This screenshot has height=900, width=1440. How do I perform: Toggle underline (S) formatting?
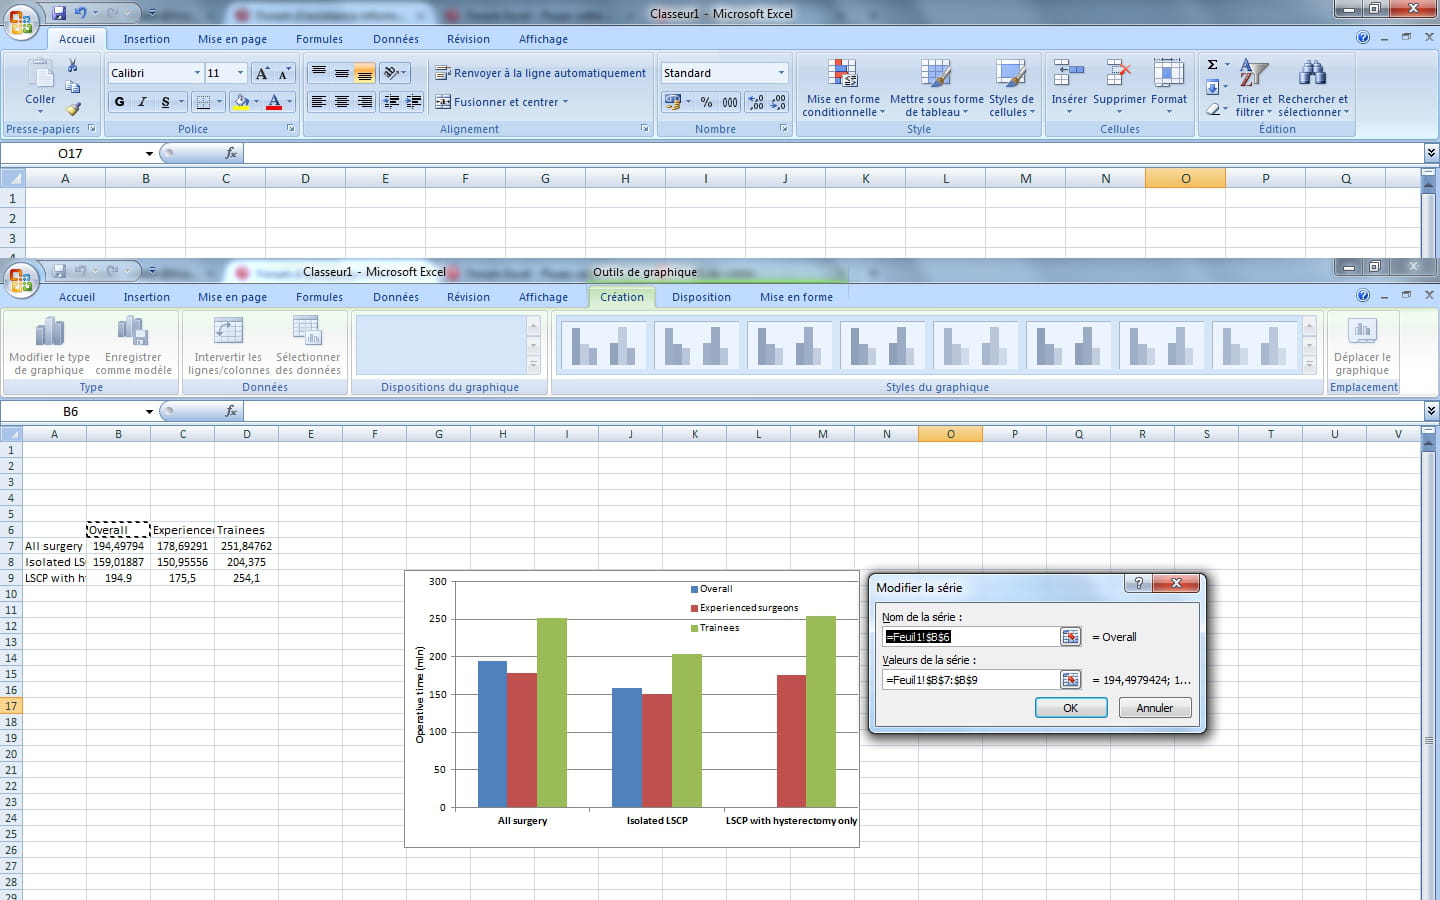165,102
